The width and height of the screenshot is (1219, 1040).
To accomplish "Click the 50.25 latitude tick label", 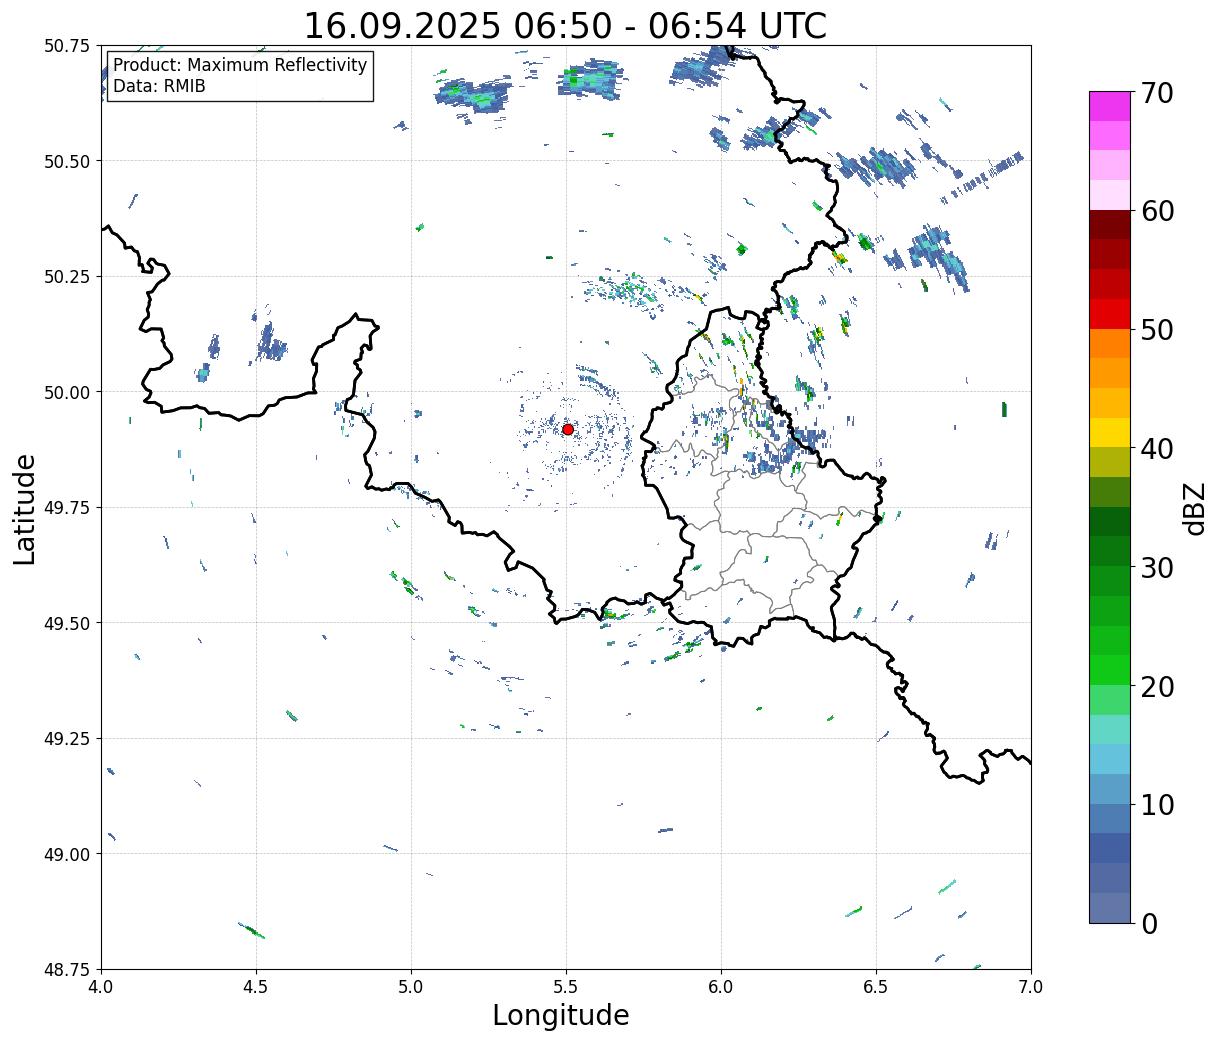I will (x=66, y=277).
